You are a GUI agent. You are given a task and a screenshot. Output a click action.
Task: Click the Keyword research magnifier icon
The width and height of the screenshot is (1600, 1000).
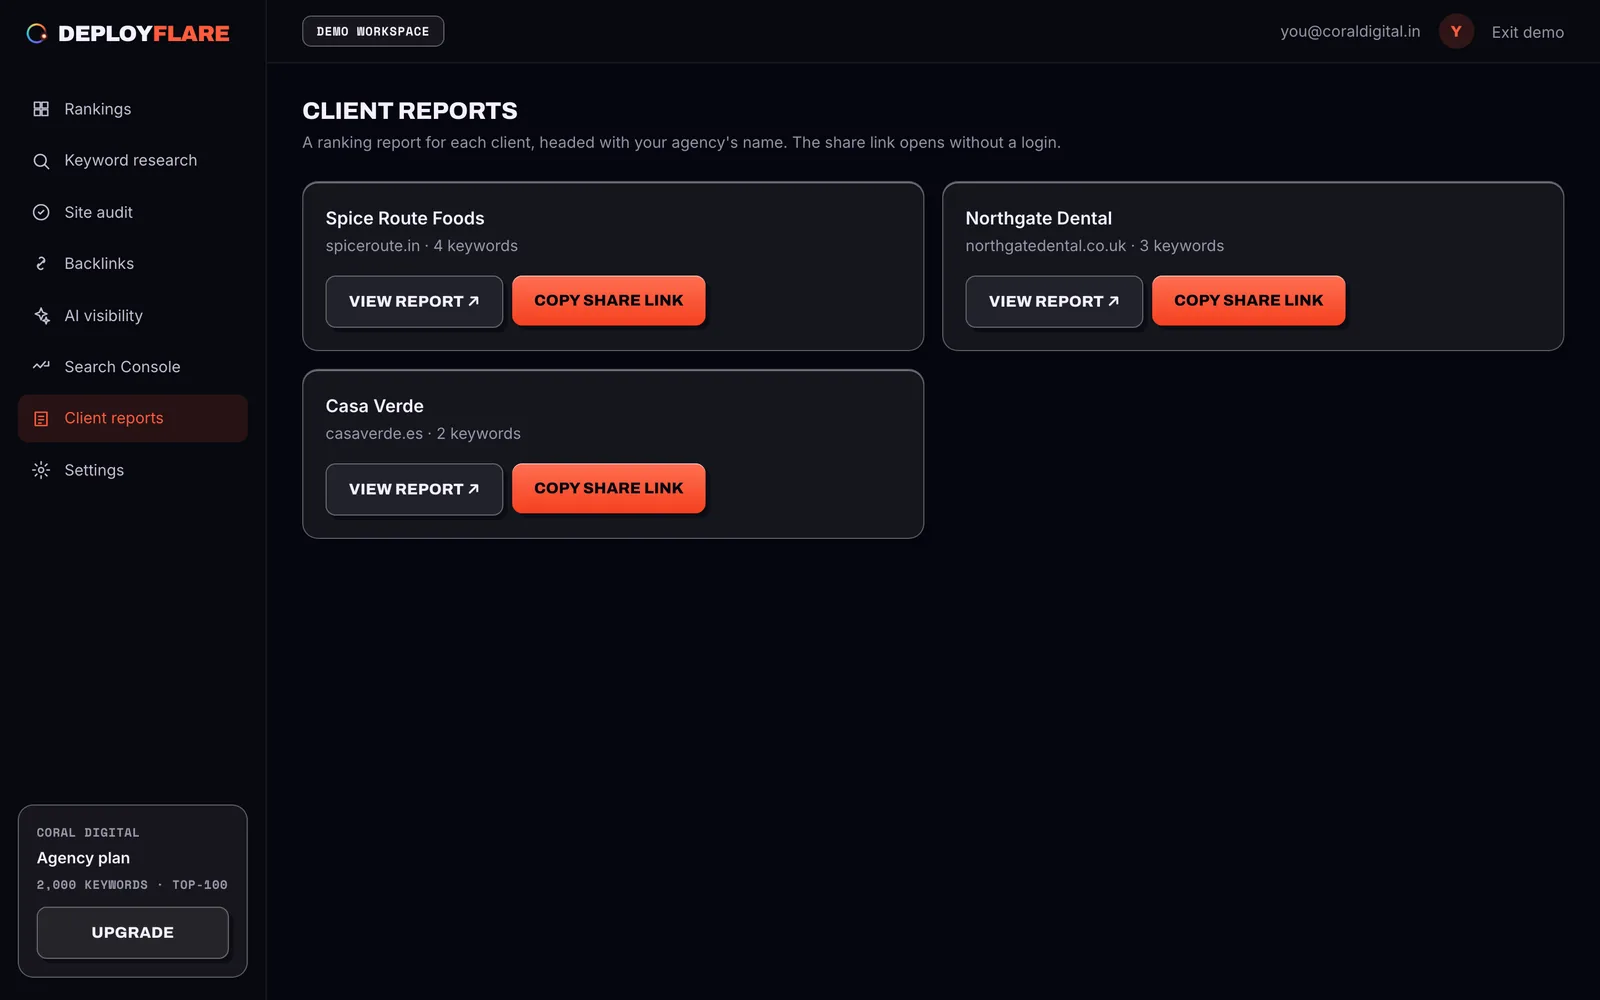click(41, 161)
